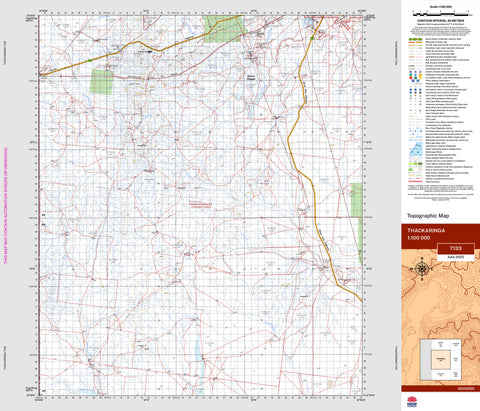Click the green national park swatches in the legend
The height and width of the screenshot is (411, 480).
pyautogui.click(x=416, y=164)
